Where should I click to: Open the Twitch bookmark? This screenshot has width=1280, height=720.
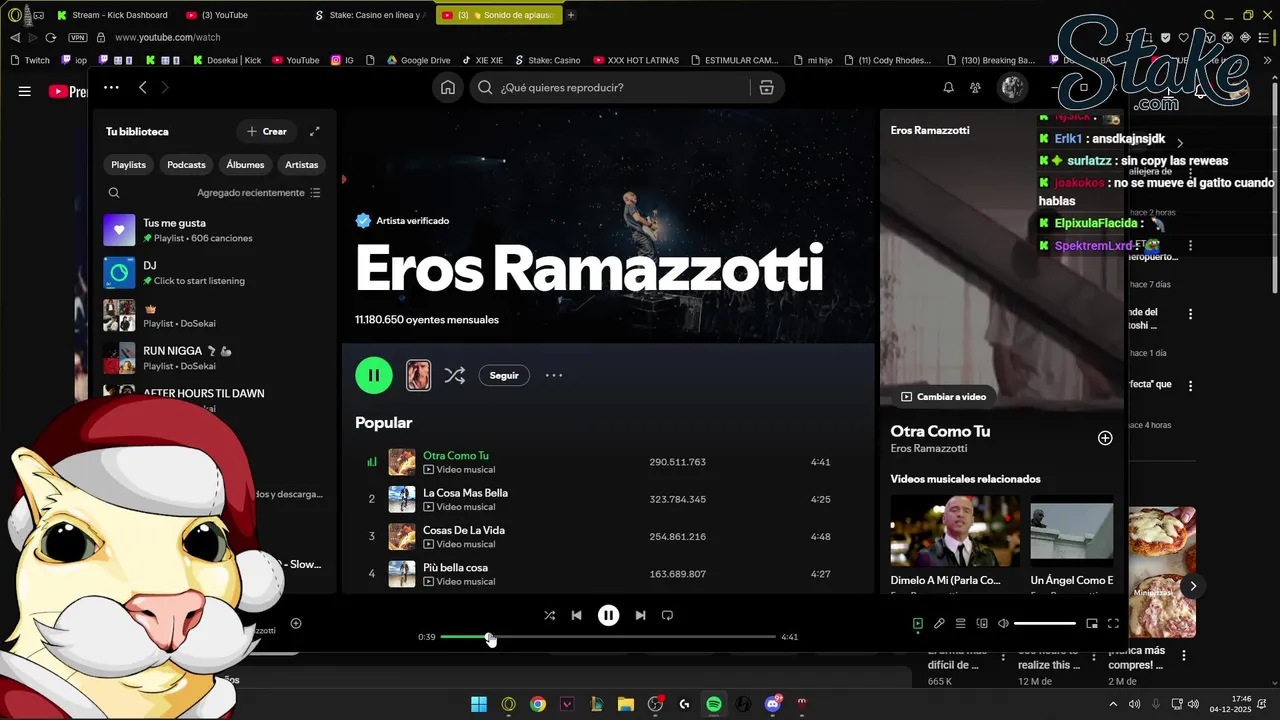[30, 60]
